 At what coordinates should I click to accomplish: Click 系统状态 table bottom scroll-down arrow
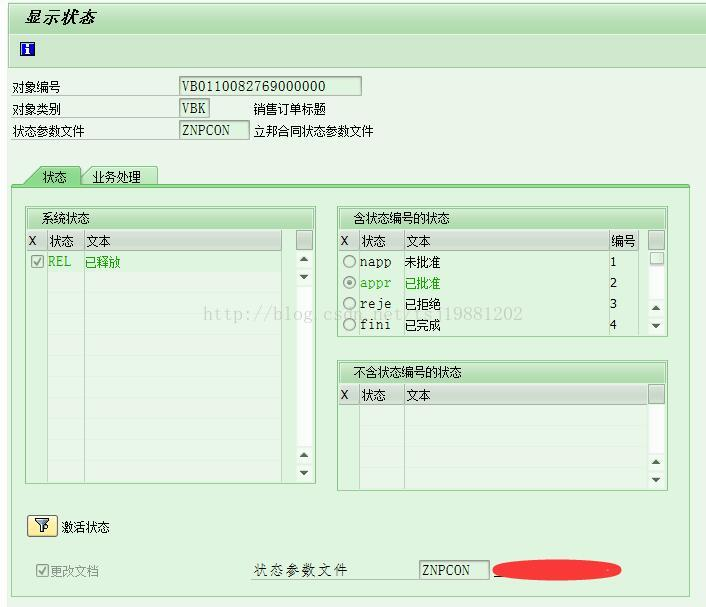tap(304, 472)
